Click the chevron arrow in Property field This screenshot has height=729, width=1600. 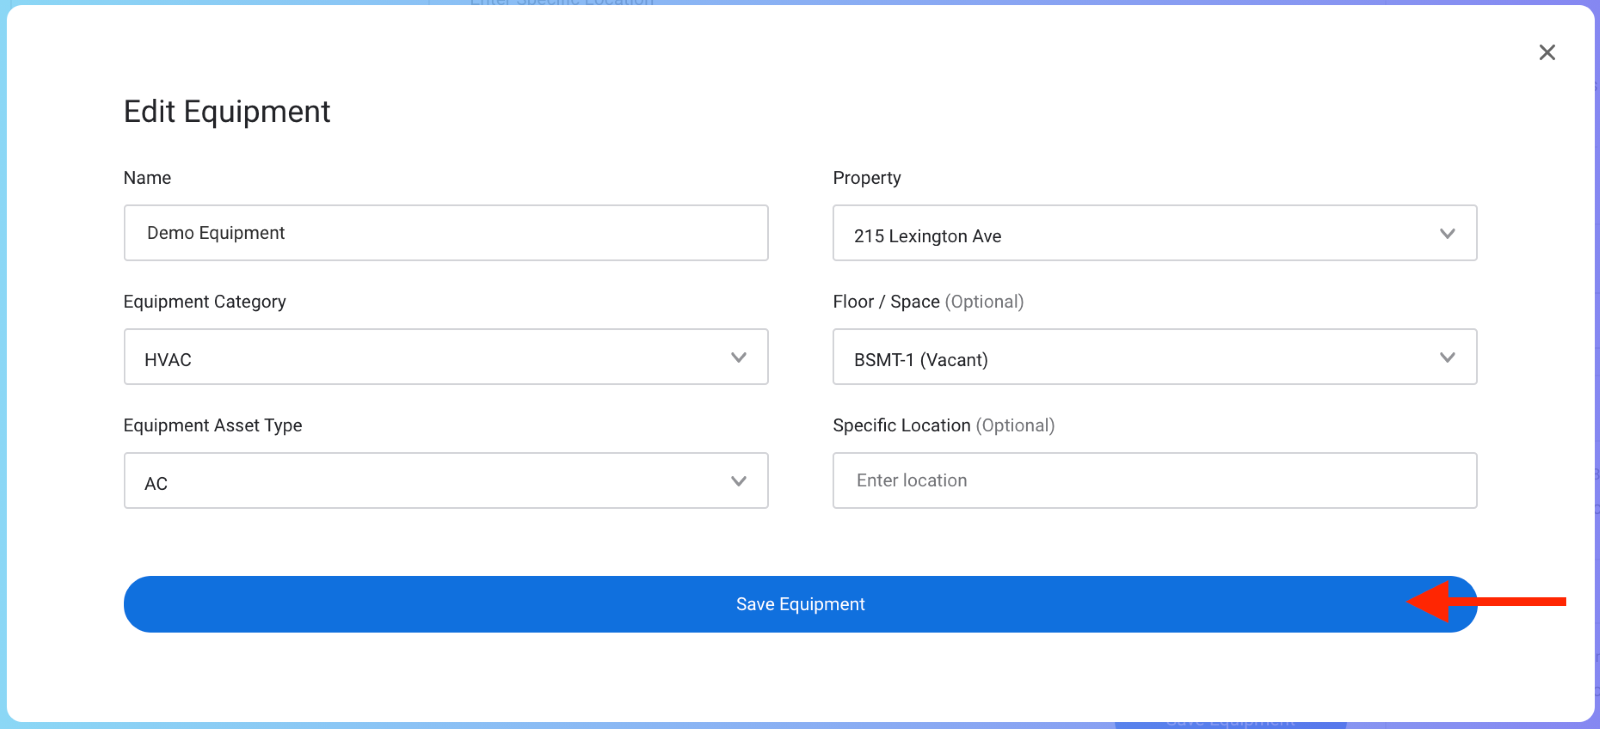[x=1447, y=234]
